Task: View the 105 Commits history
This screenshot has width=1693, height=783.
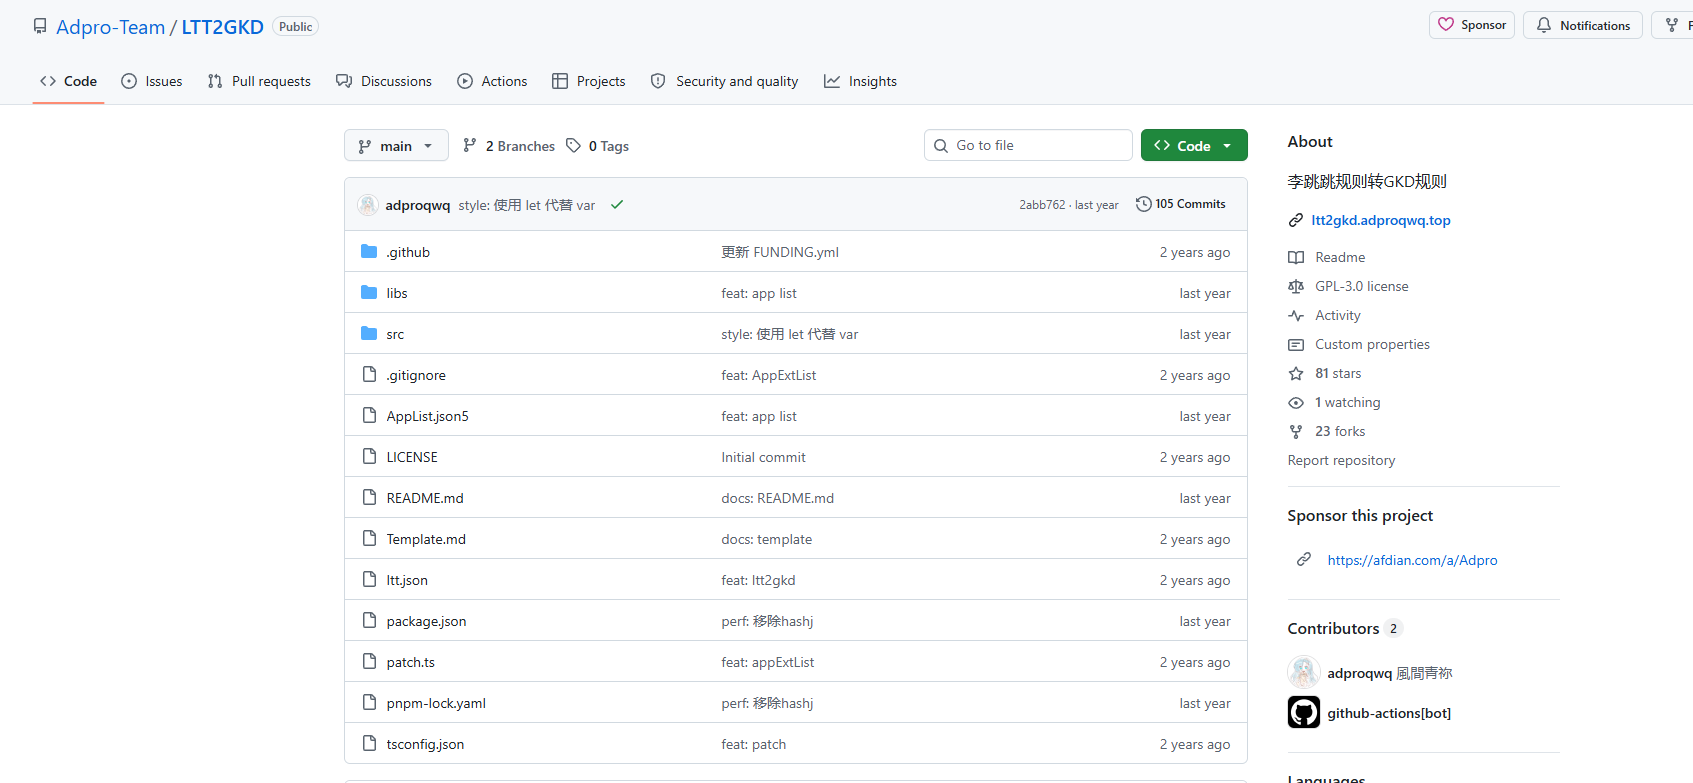Action: tap(1180, 204)
